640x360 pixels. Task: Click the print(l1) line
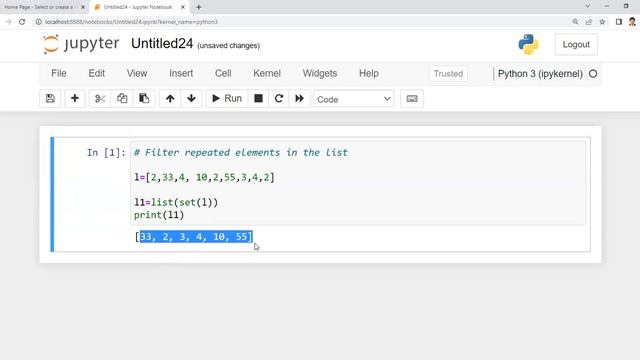(159, 215)
